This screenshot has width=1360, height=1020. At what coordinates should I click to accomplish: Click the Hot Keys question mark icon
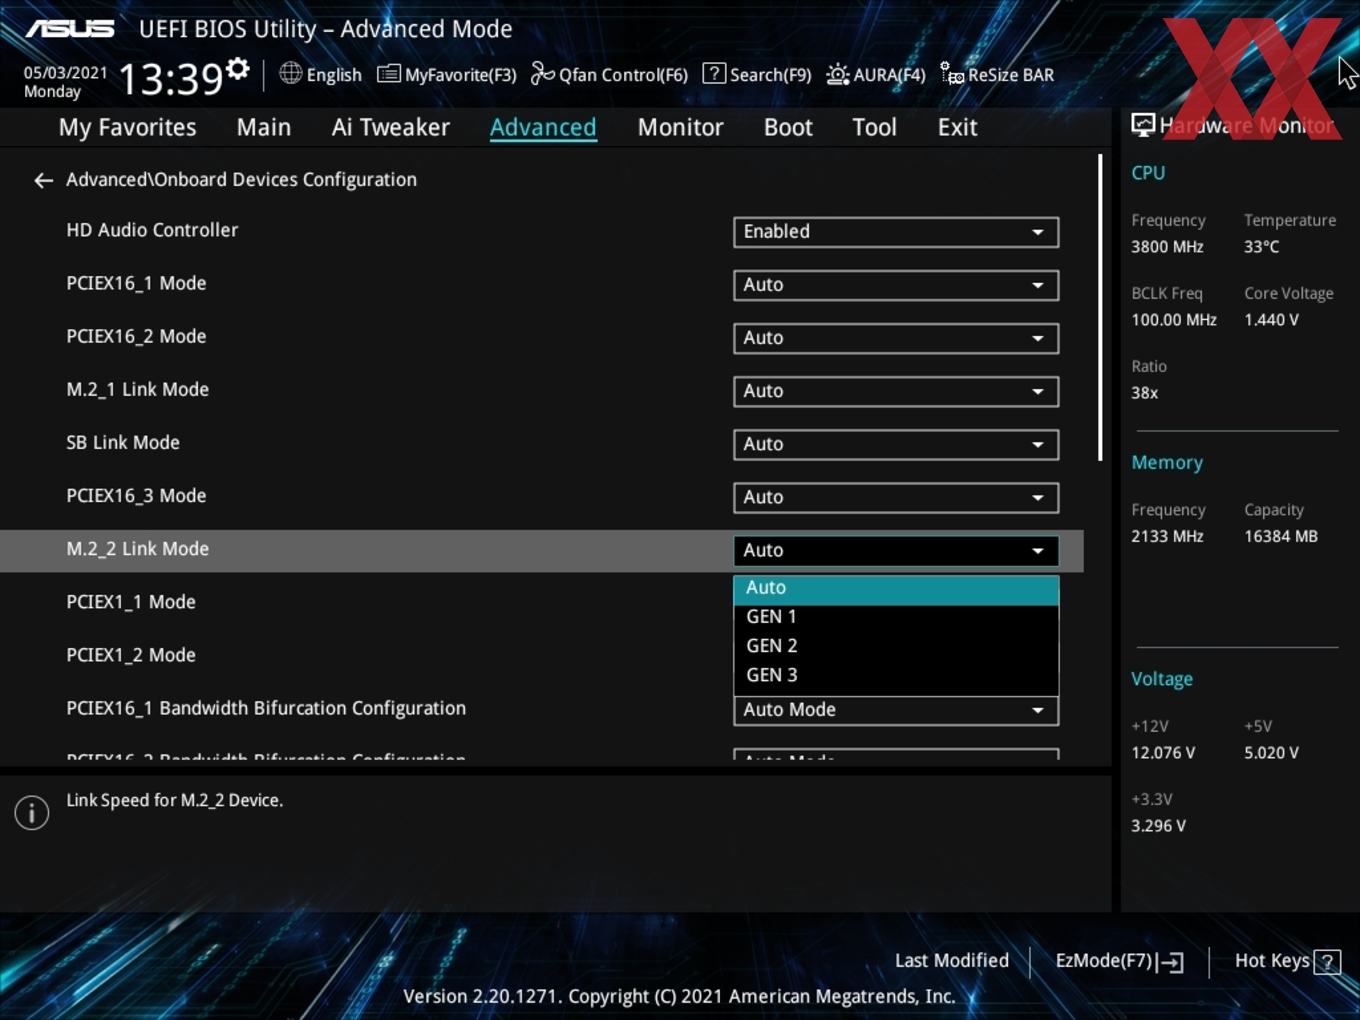1327,962
